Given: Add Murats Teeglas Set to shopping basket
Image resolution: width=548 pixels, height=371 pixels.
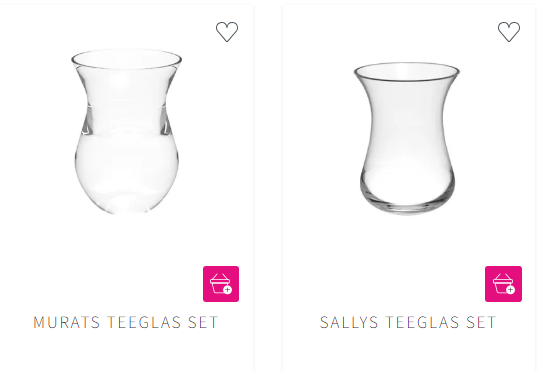Looking at the screenshot, I should tap(221, 284).
